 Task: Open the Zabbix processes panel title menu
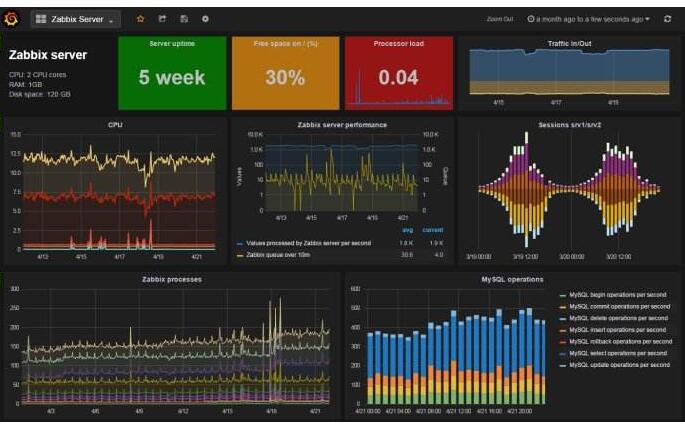click(172, 279)
